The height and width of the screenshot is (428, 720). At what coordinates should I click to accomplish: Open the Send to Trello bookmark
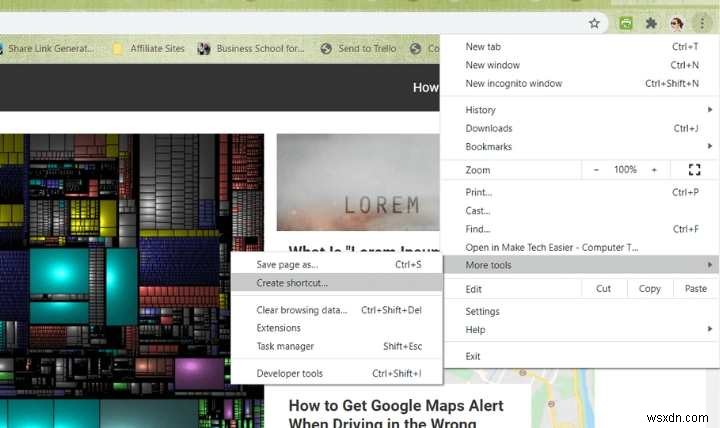point(358,48)
